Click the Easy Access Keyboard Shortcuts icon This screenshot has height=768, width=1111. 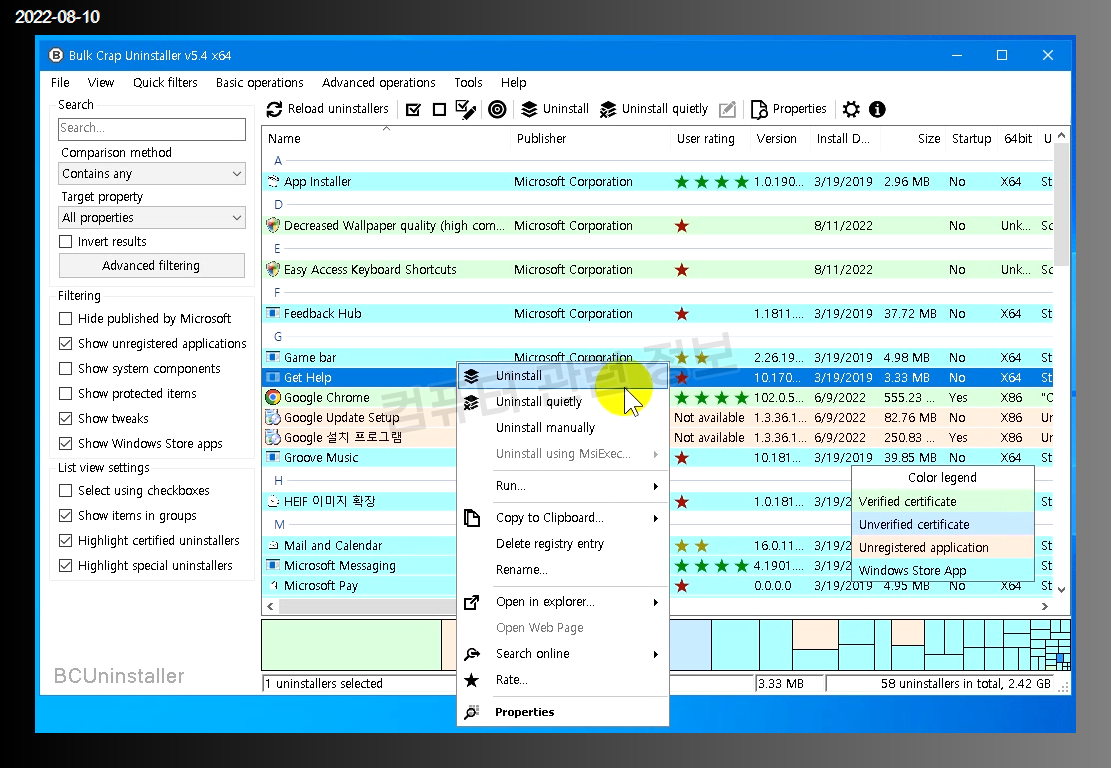(273, 269)
